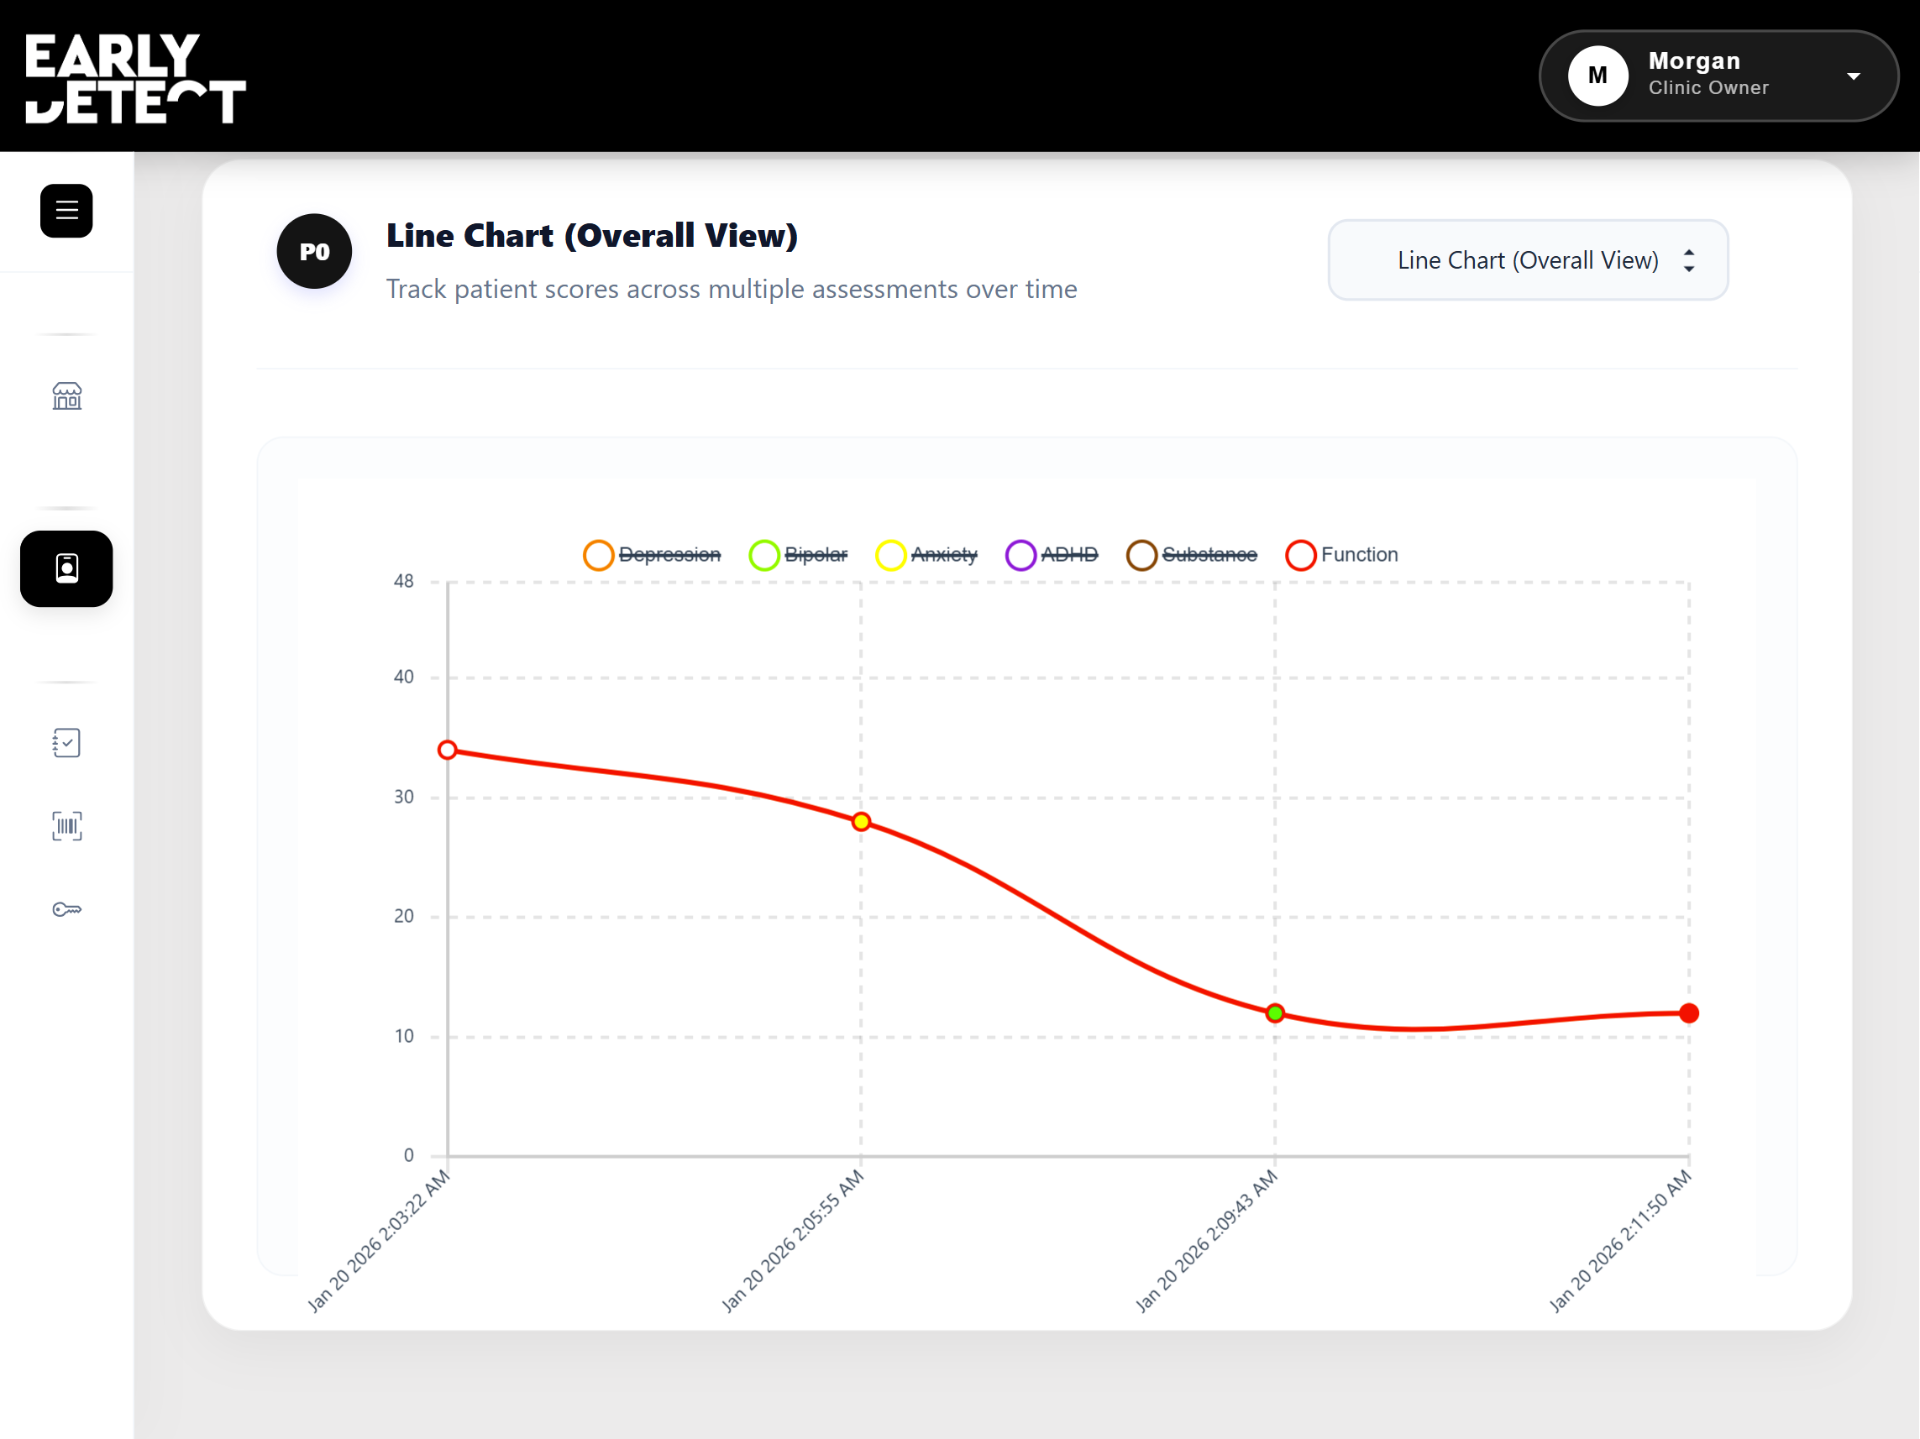Click the Morgan avatar circle
The width and height of the screenshot is (1920, 1439).
(1598, 76)
